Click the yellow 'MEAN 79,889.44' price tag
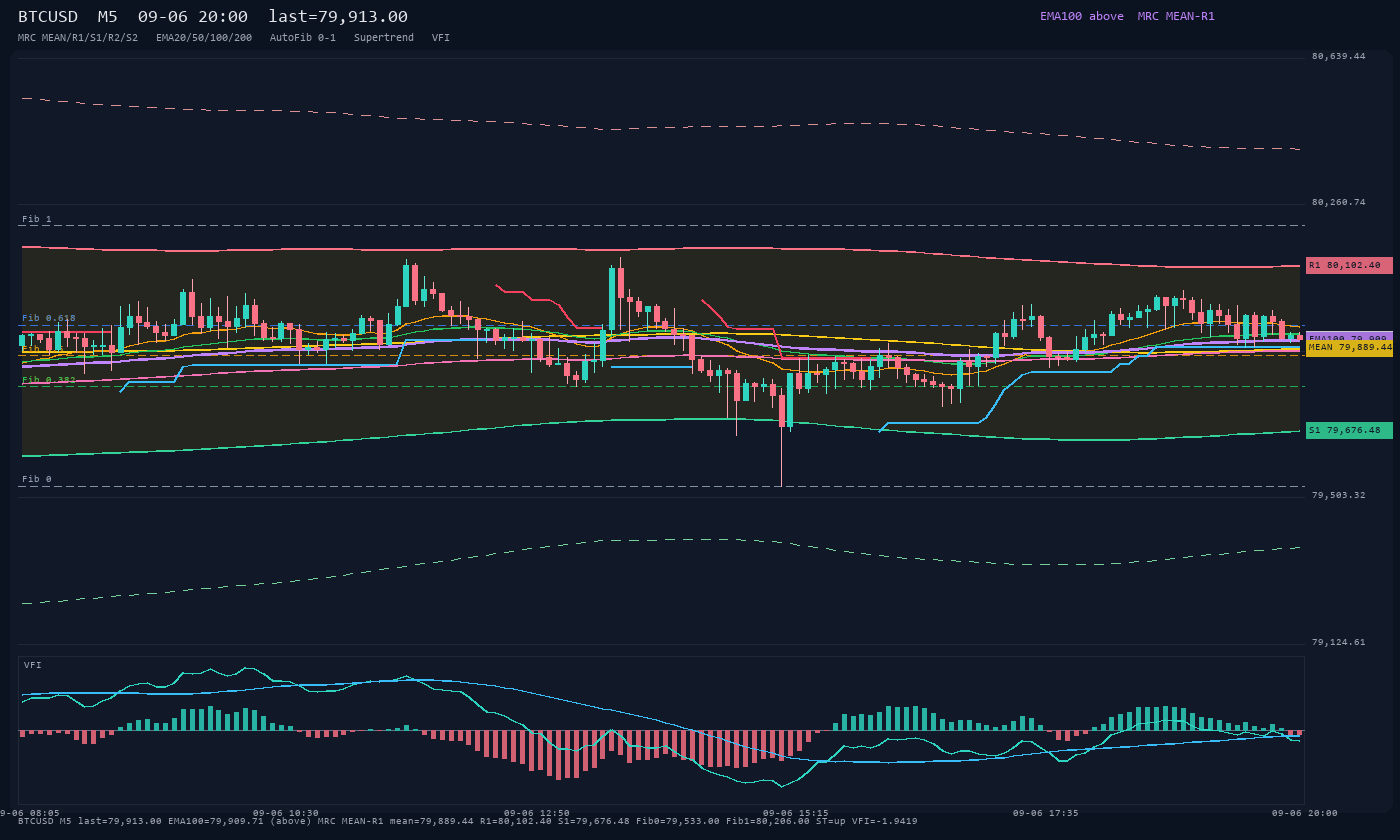Image resolution: width=1400 pixels, height=840 pixels. click(1349, 347)
